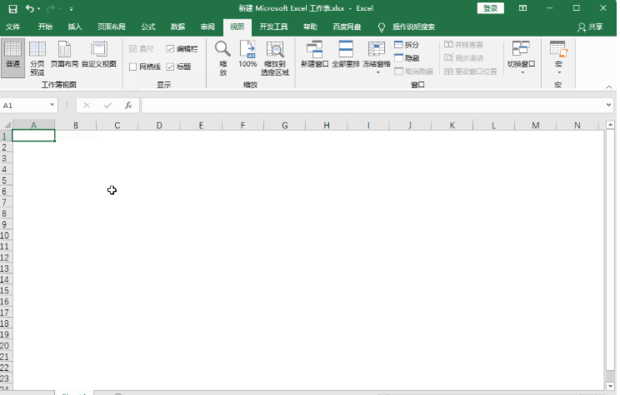Enable the 网格线 gridlines checkbox
Screen dimensions: 620x395
[x=133, y=66]
